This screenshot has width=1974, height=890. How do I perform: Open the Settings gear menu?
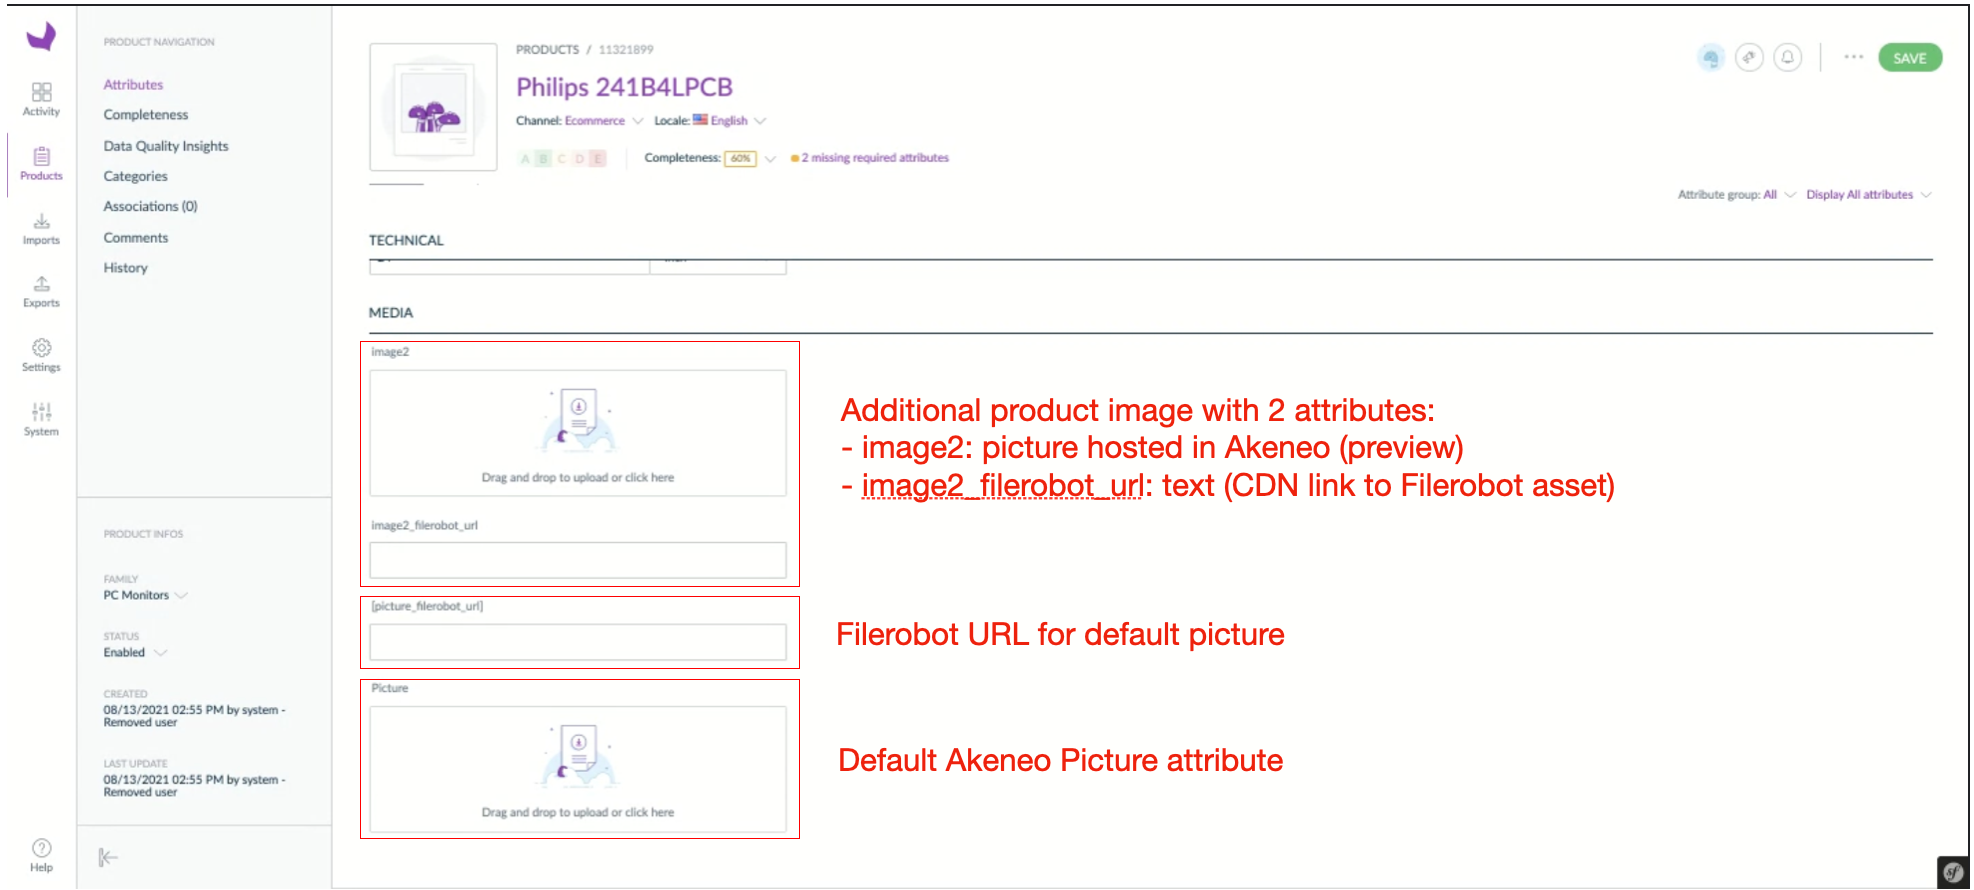41,355
